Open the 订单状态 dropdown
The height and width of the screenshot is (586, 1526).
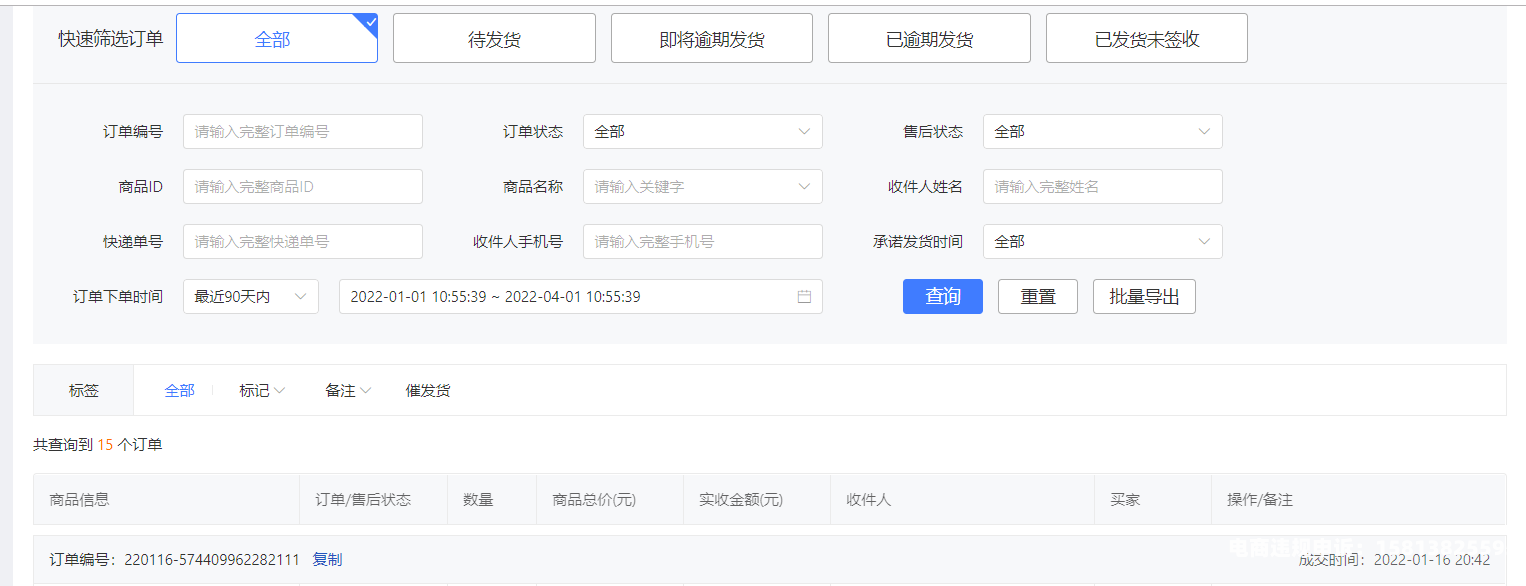[702, 132]
